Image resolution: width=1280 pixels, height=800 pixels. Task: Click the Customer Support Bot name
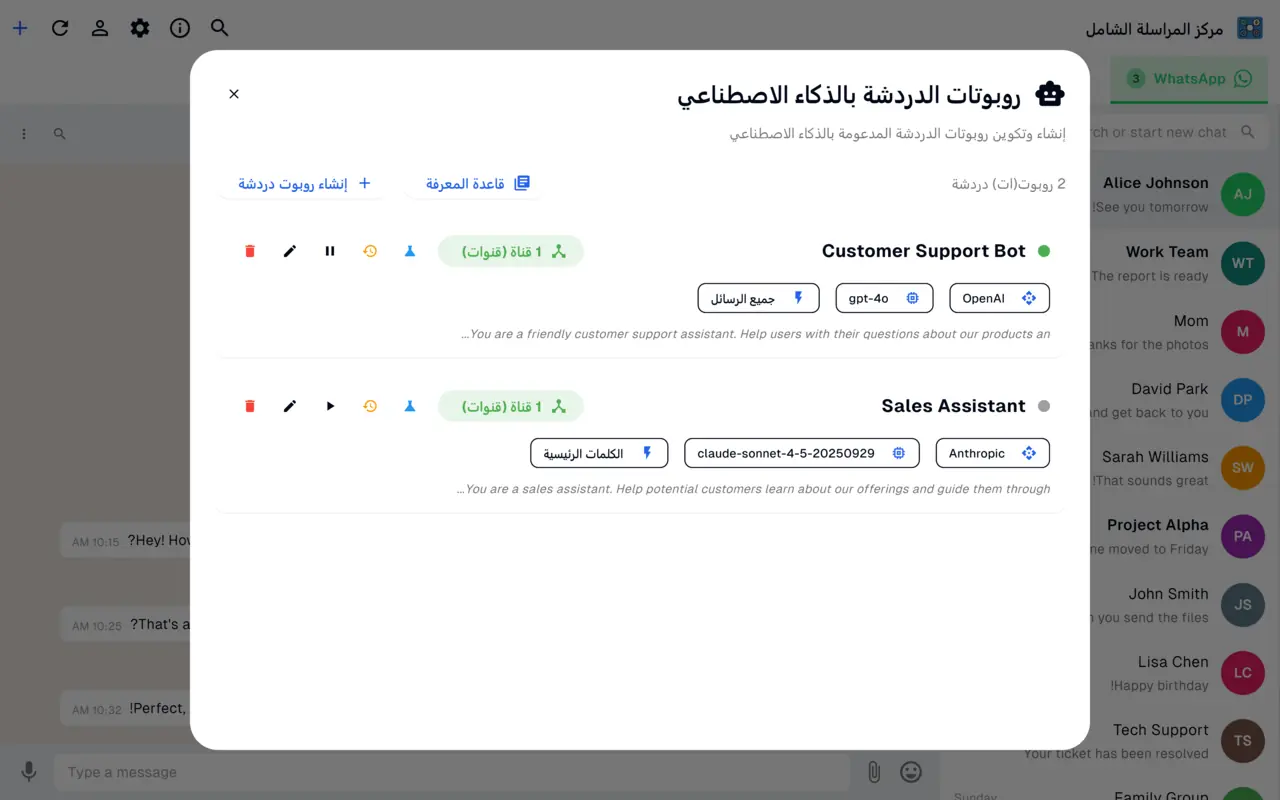click(x=924, y=251)
